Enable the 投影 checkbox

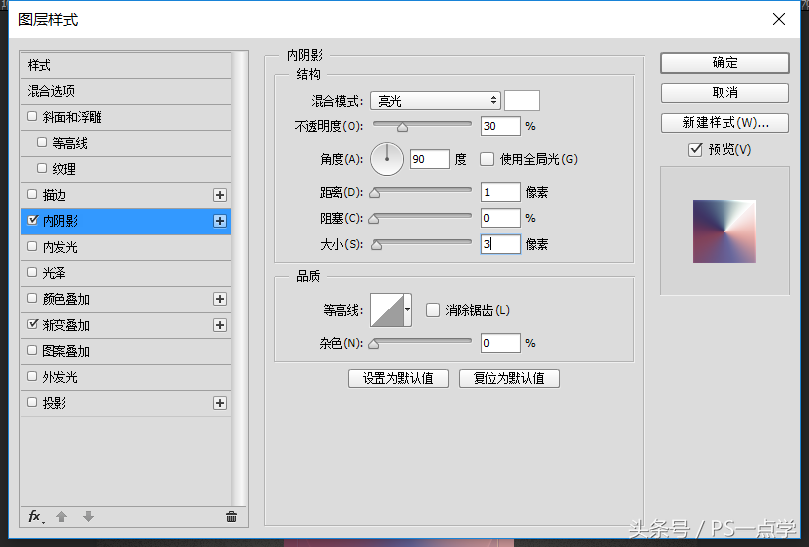[32, 403]
